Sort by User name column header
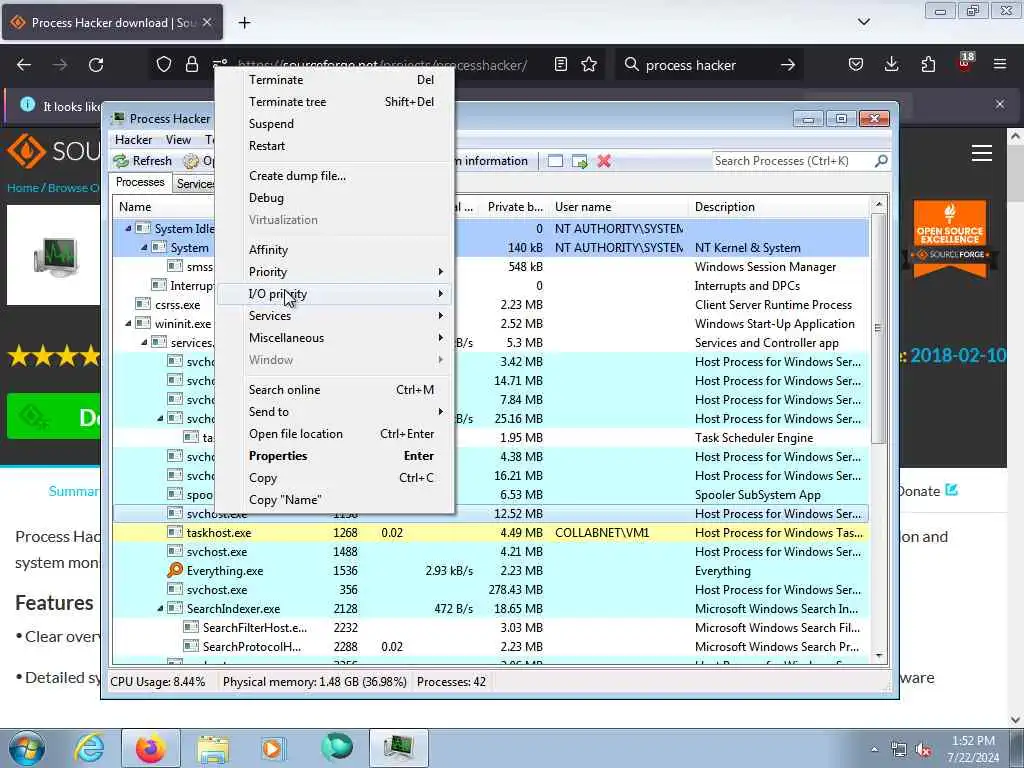This screenshot has height=768, width=1024. point(619,207)
